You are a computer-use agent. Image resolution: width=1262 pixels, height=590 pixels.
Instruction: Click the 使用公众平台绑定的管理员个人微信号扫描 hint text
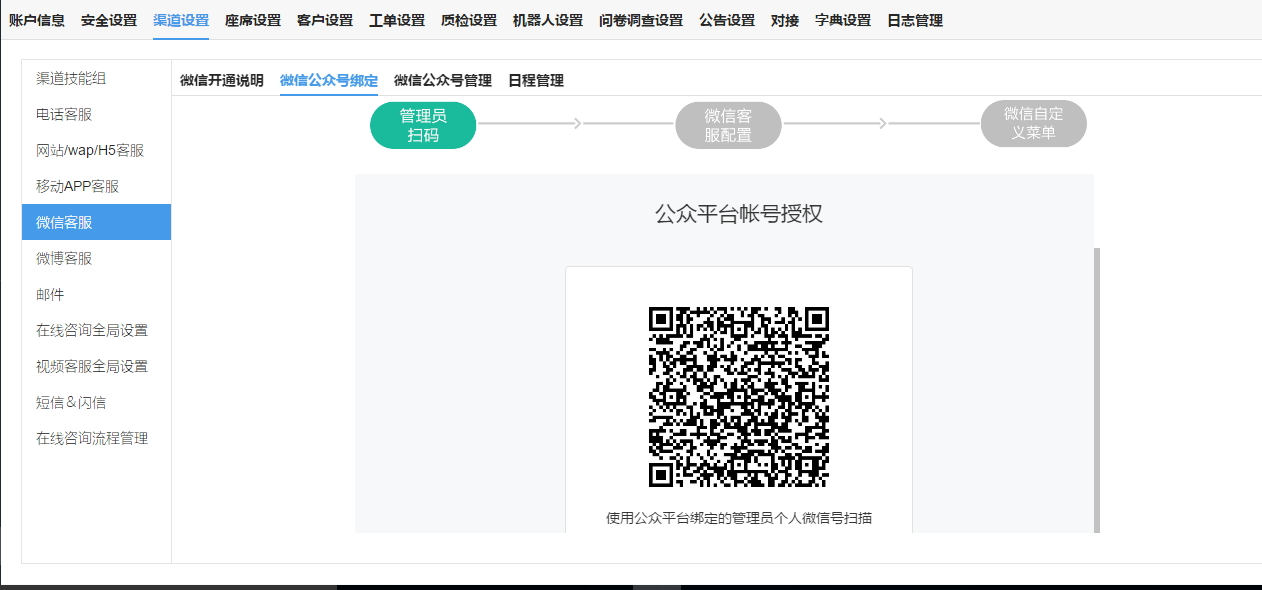click(x=739, y=518)
